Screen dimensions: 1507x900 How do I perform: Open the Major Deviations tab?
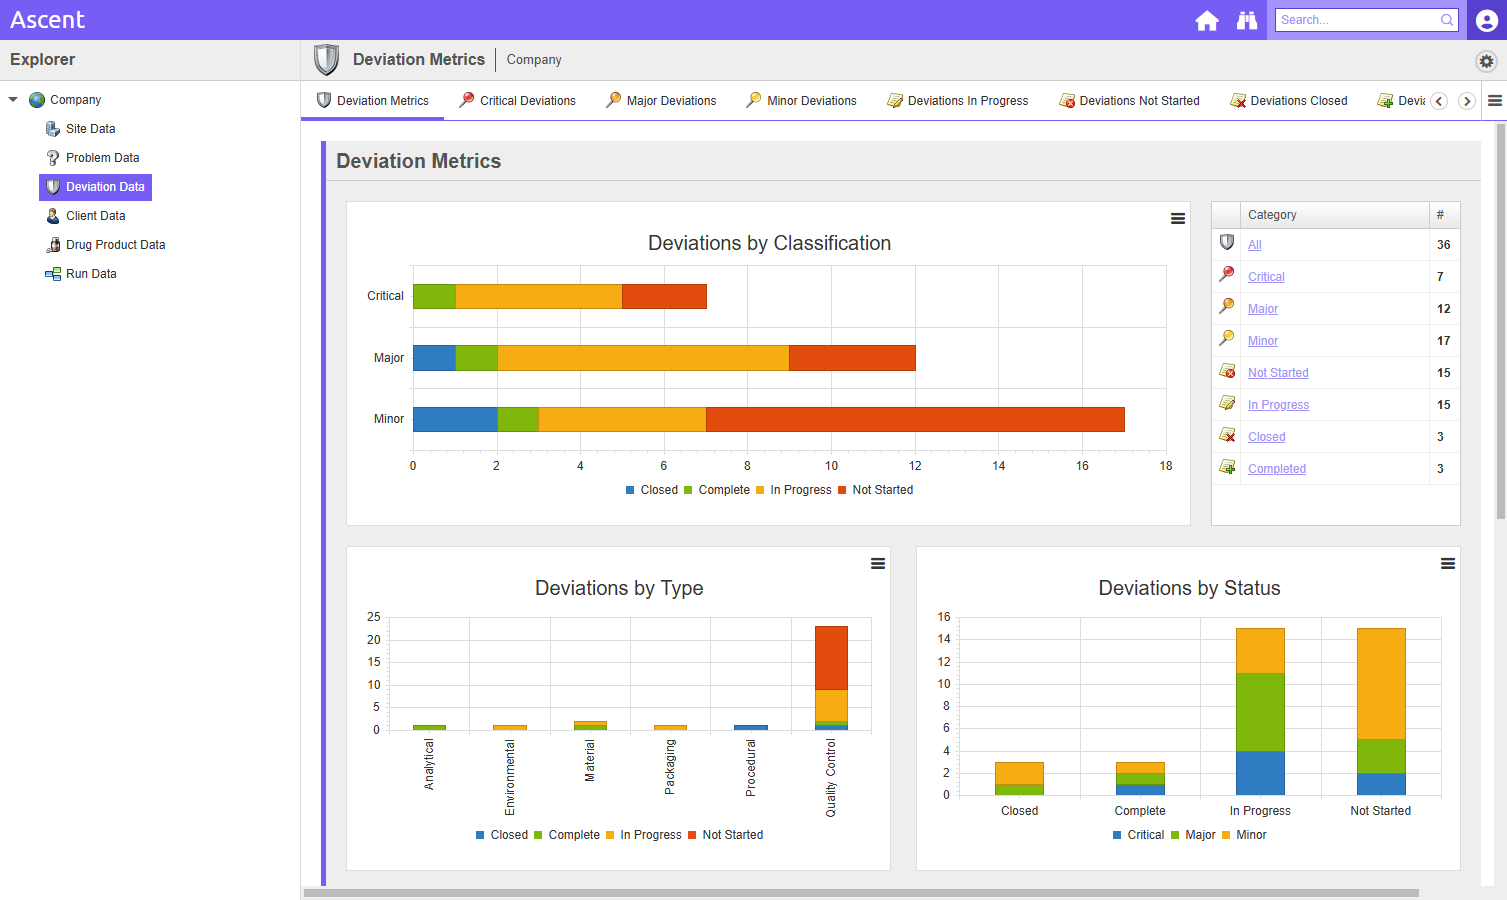tap(661, 101)
